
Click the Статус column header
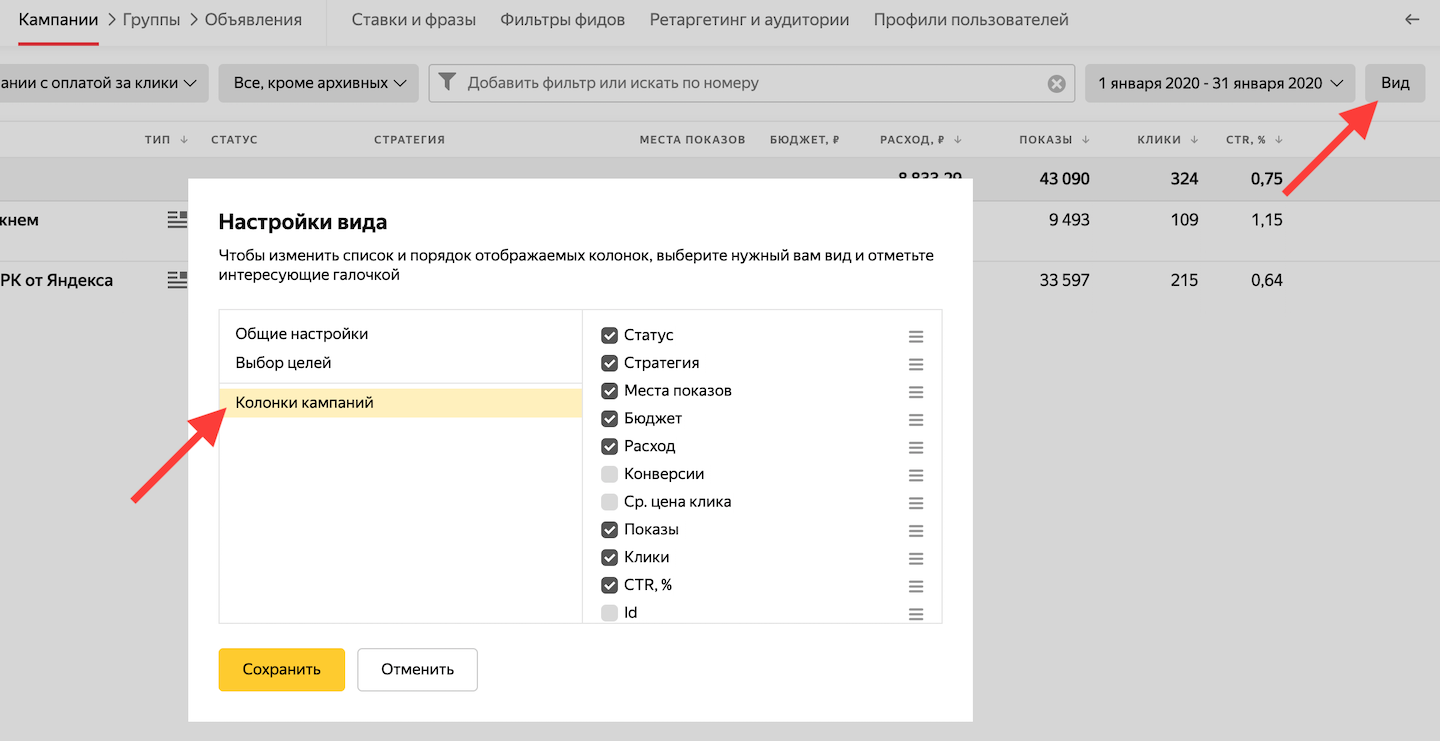(234, 140)
